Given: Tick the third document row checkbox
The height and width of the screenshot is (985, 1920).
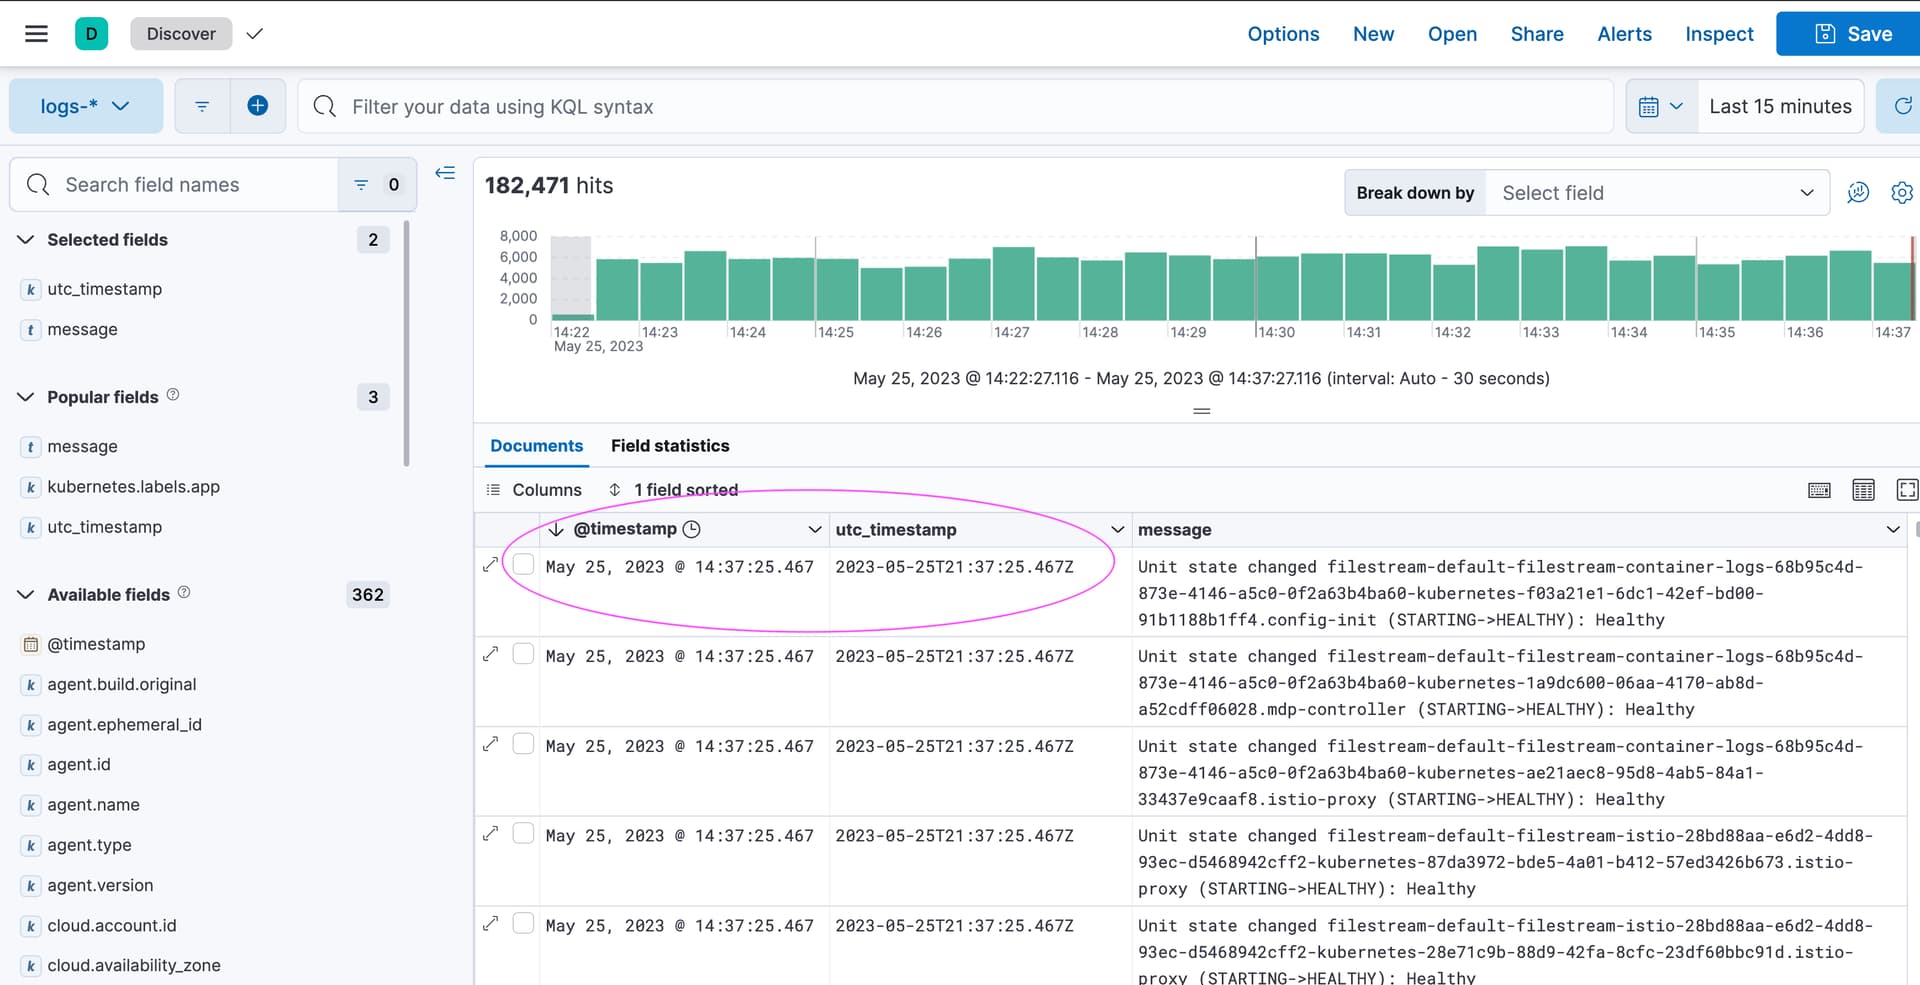Looking at the screenshot, I should coord(523,744).
